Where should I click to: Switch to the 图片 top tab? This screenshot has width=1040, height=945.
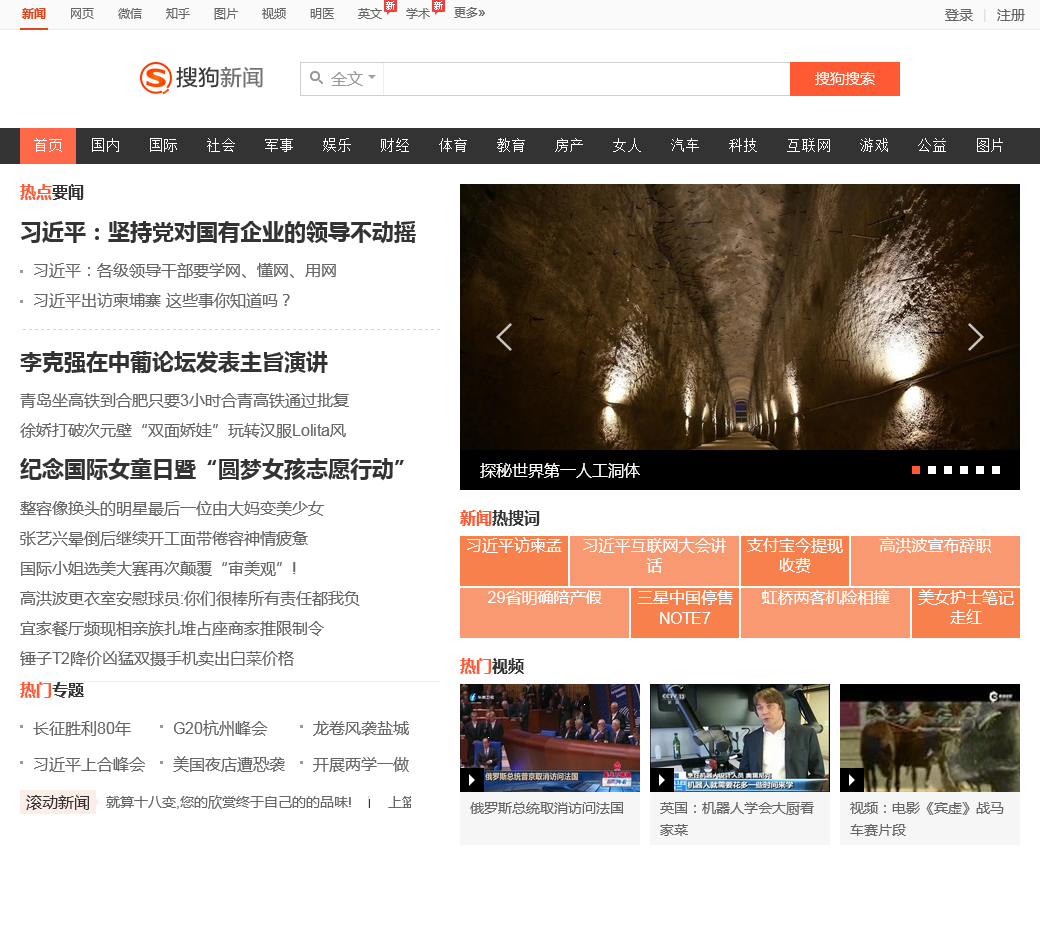[226, 13]
